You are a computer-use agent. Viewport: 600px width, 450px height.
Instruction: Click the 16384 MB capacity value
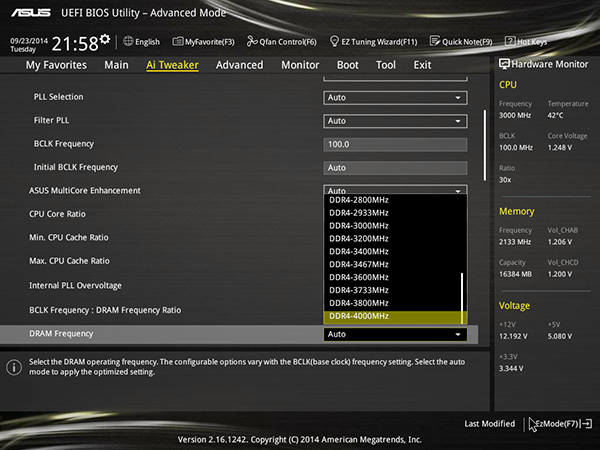coord(515,274)
